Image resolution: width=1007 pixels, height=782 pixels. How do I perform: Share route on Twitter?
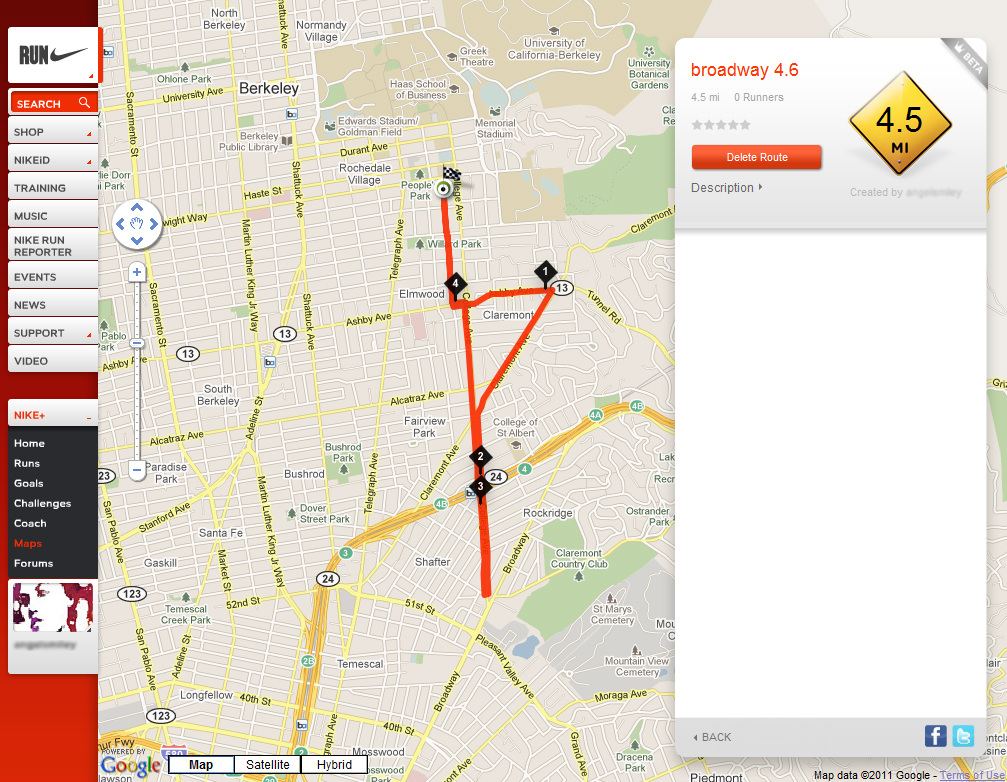click(963, 736)
